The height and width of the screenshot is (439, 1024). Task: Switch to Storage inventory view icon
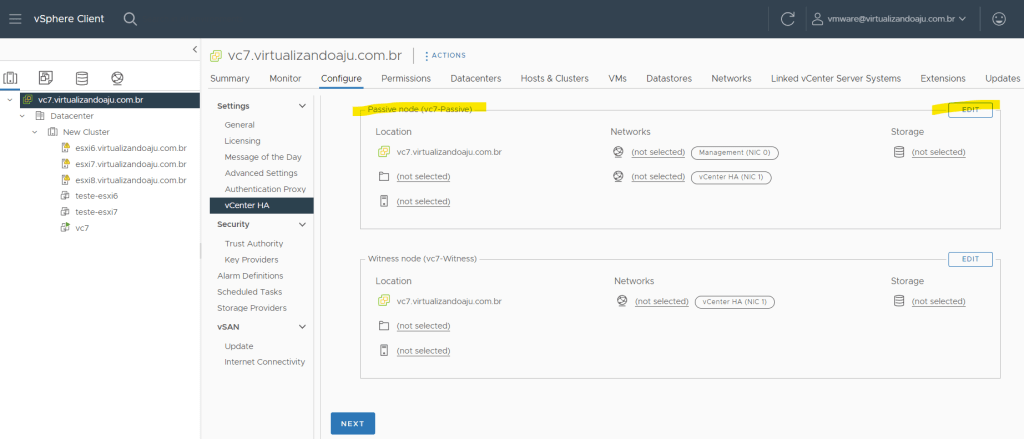pos(81,78)
